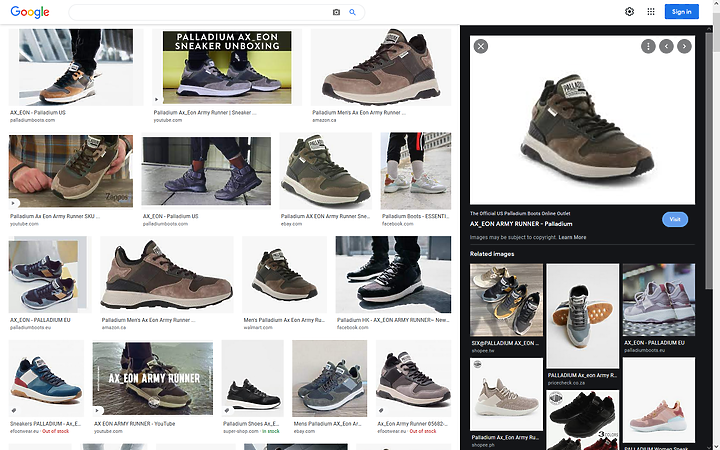The width and height of the screenshot is (720, 450).
Task: Open search by image camera icon
Action: [337, 12]
